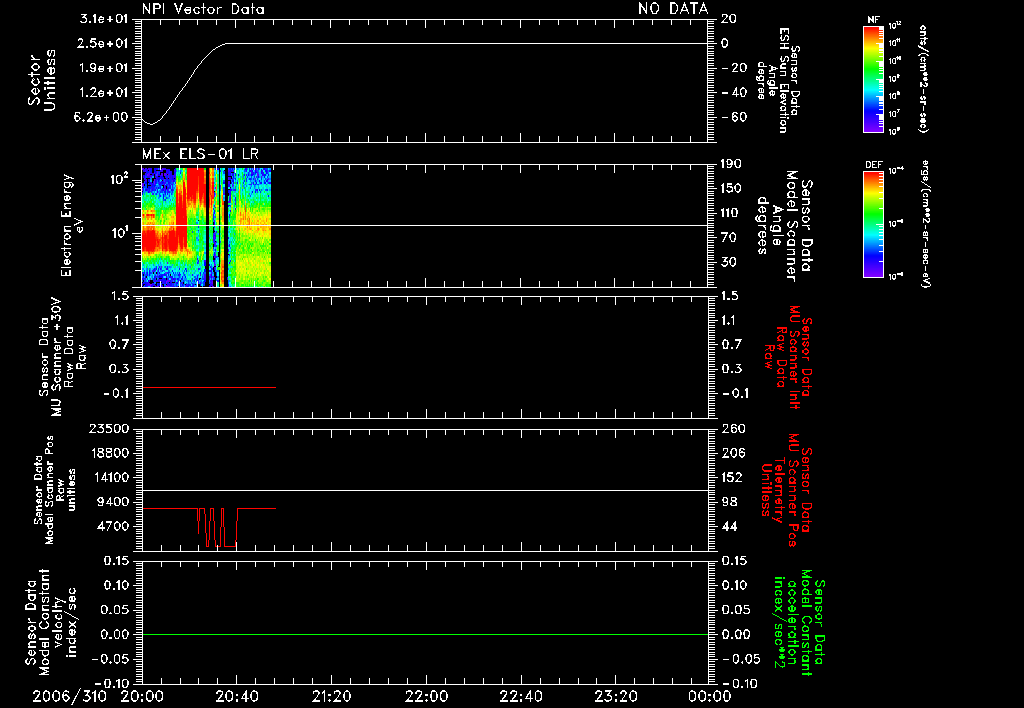Select the "MU Scanner +30V Raw Data" axis label
This screenshot has width=1024, height=708.
pos(62,357)
